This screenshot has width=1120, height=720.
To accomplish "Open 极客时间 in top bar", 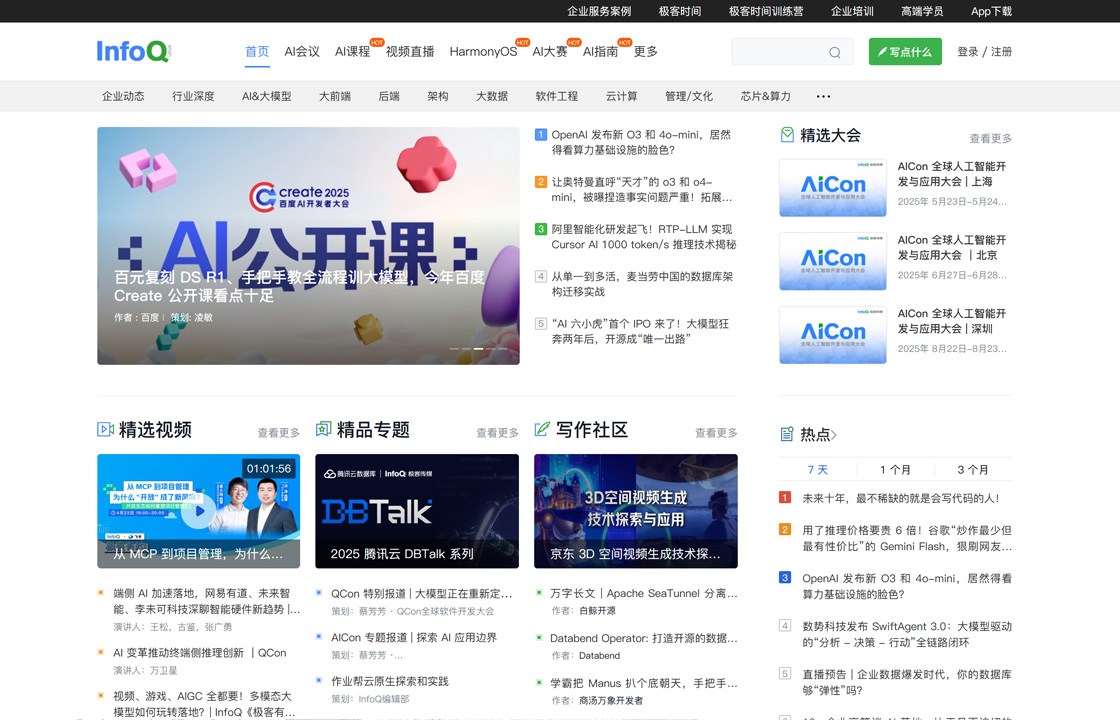I will pos(680,11).
